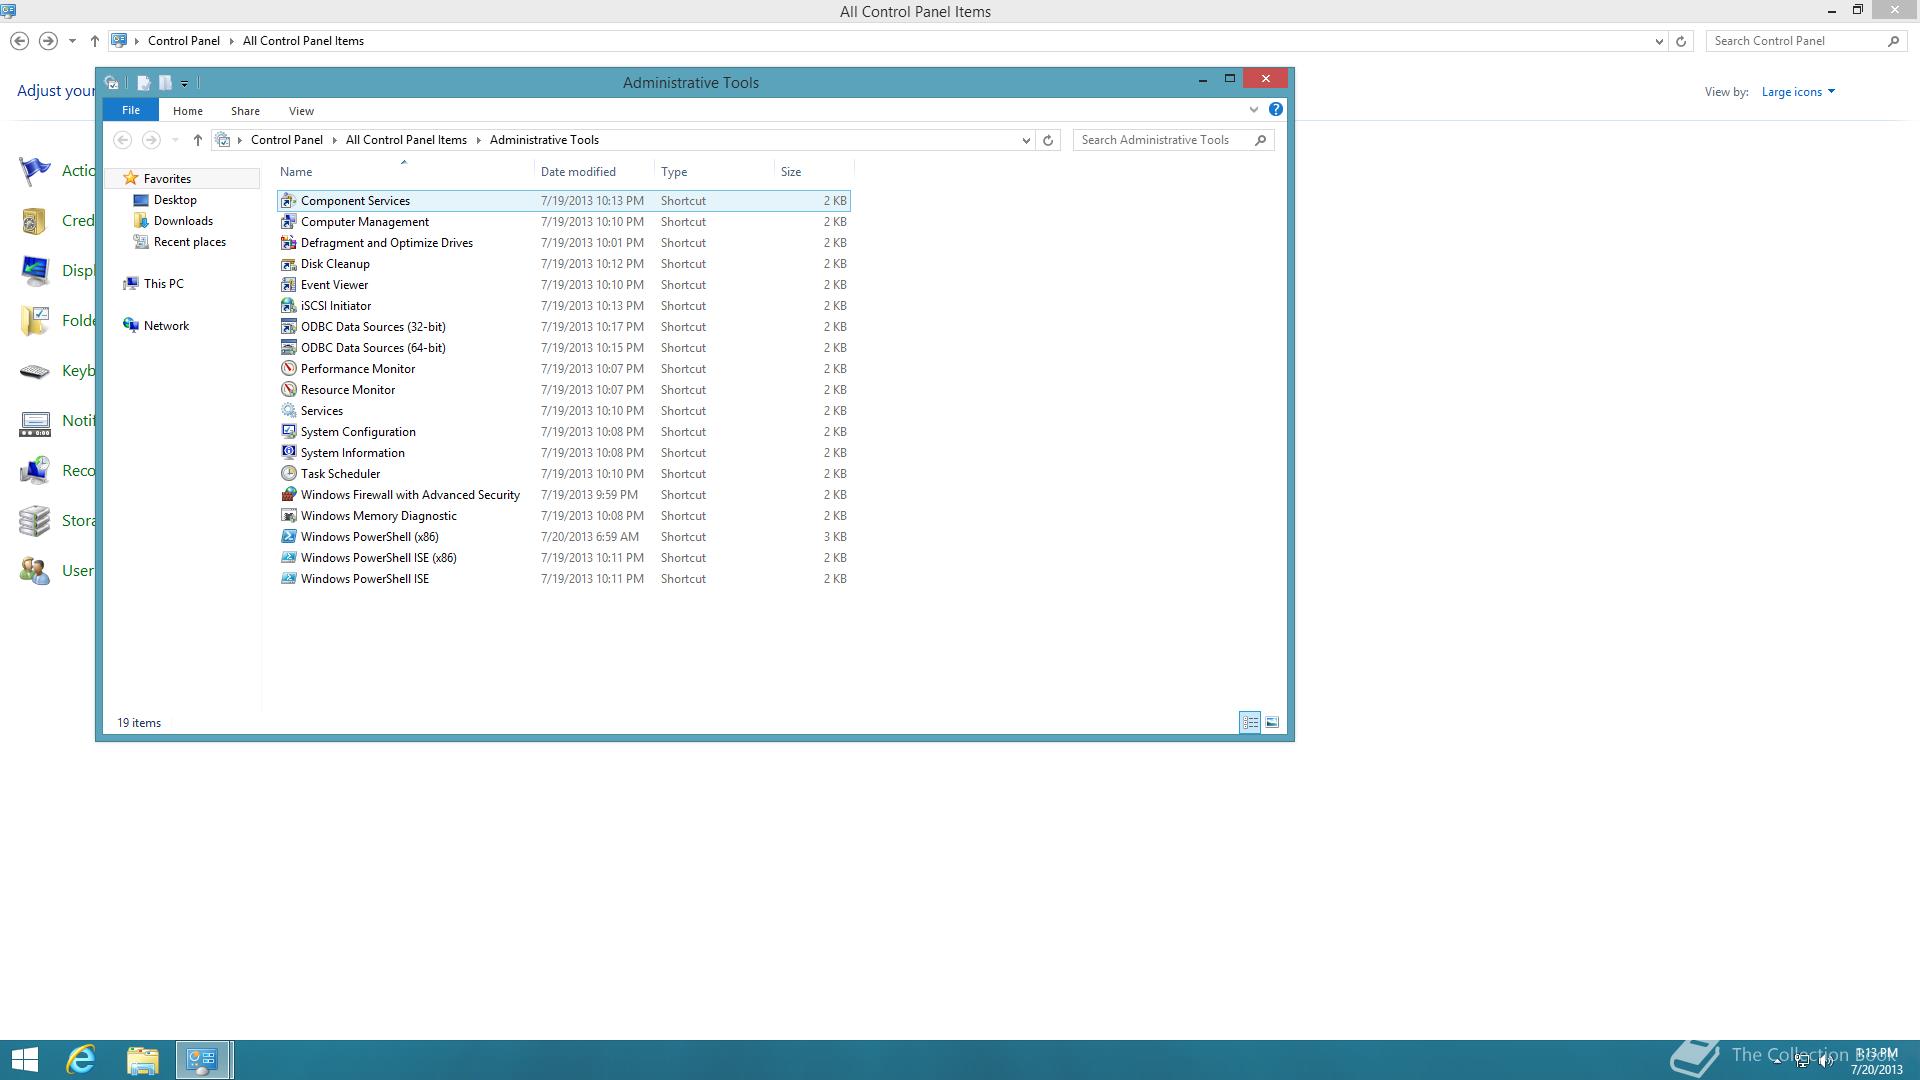The image size is (1920, 1080).
Task: Open the Start button on taskbar
Action: pos(25,1060)
